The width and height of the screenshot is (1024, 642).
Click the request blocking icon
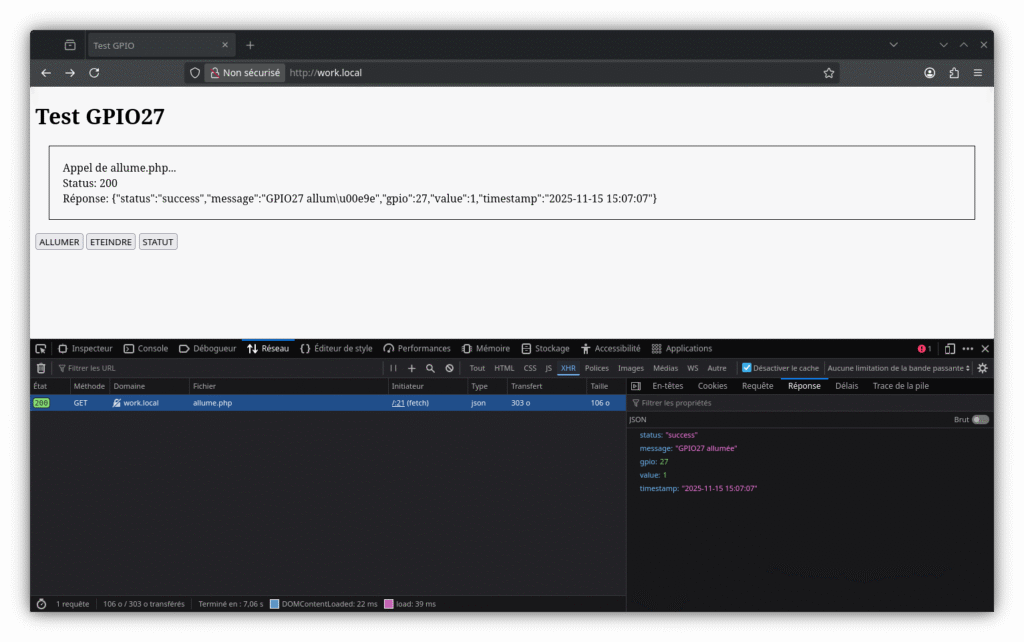point(449,368)
